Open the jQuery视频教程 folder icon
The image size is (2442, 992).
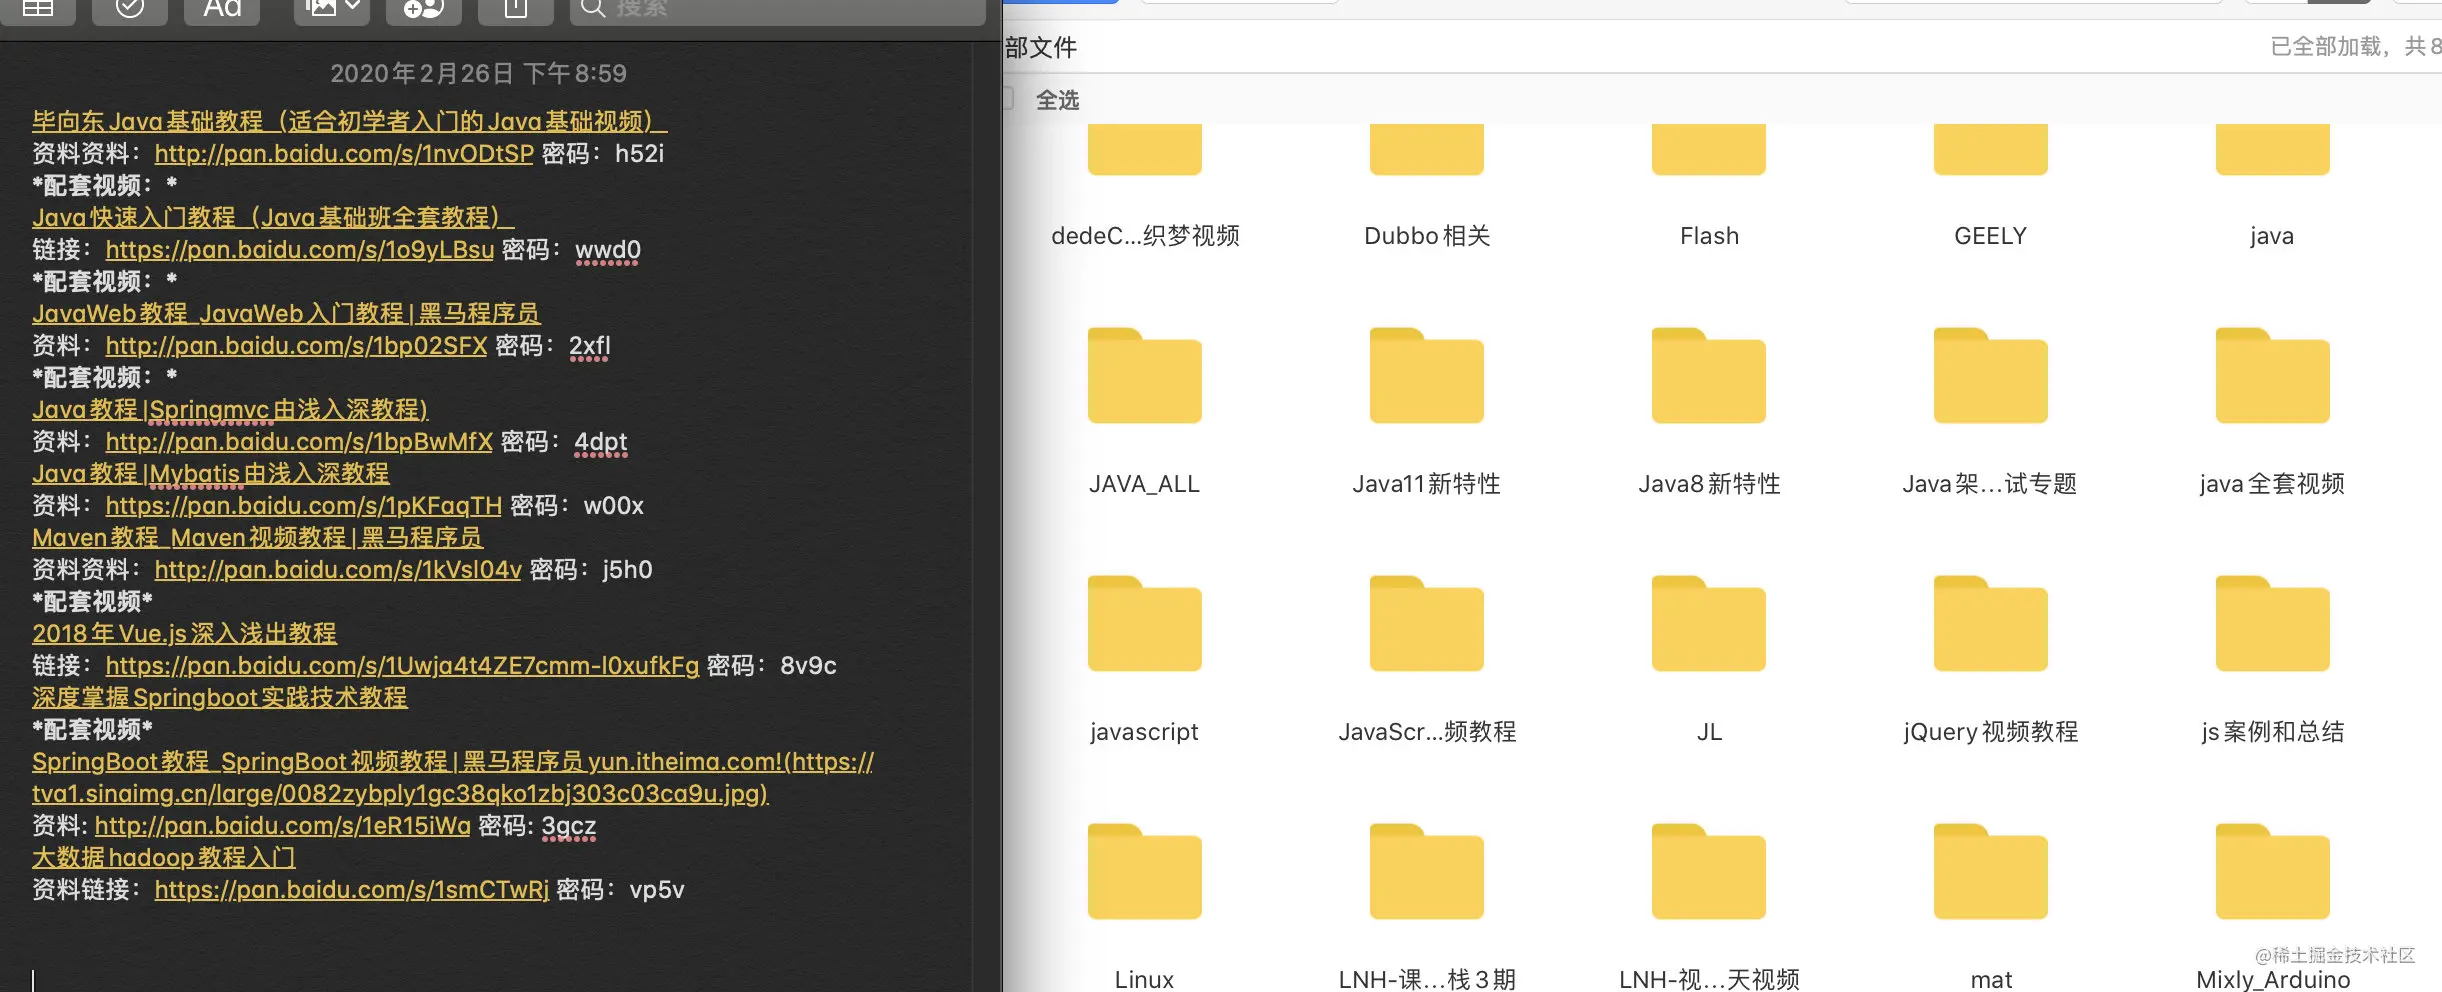[1991, 623]
